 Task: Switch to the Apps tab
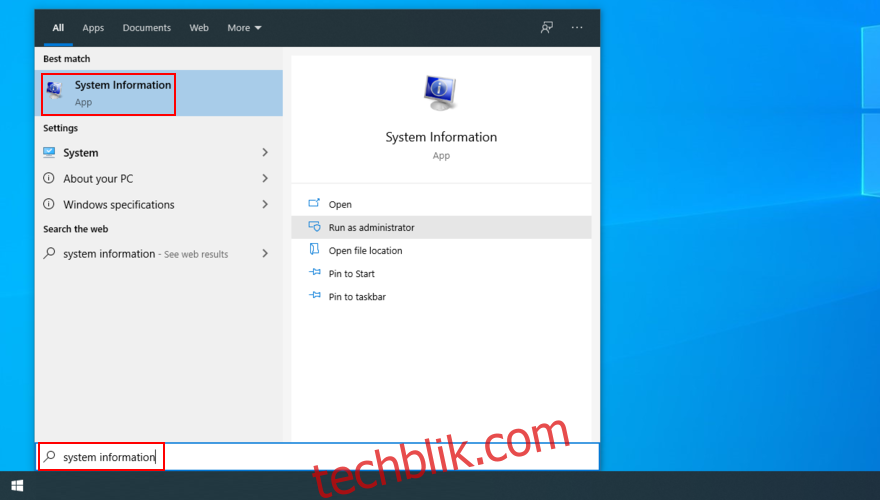(93, 27)
